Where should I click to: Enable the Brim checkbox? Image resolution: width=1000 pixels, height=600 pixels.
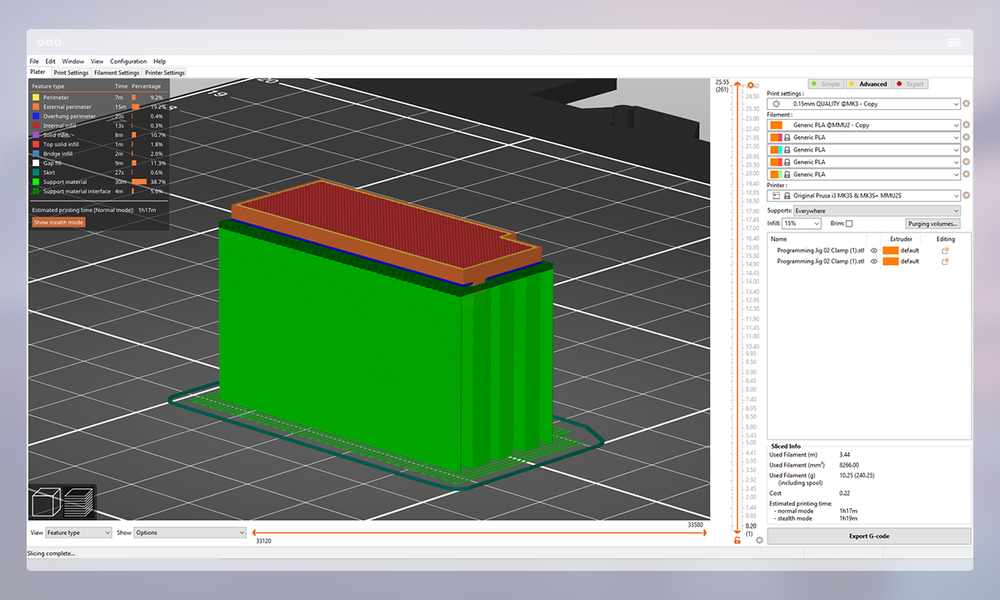[848, 222]
